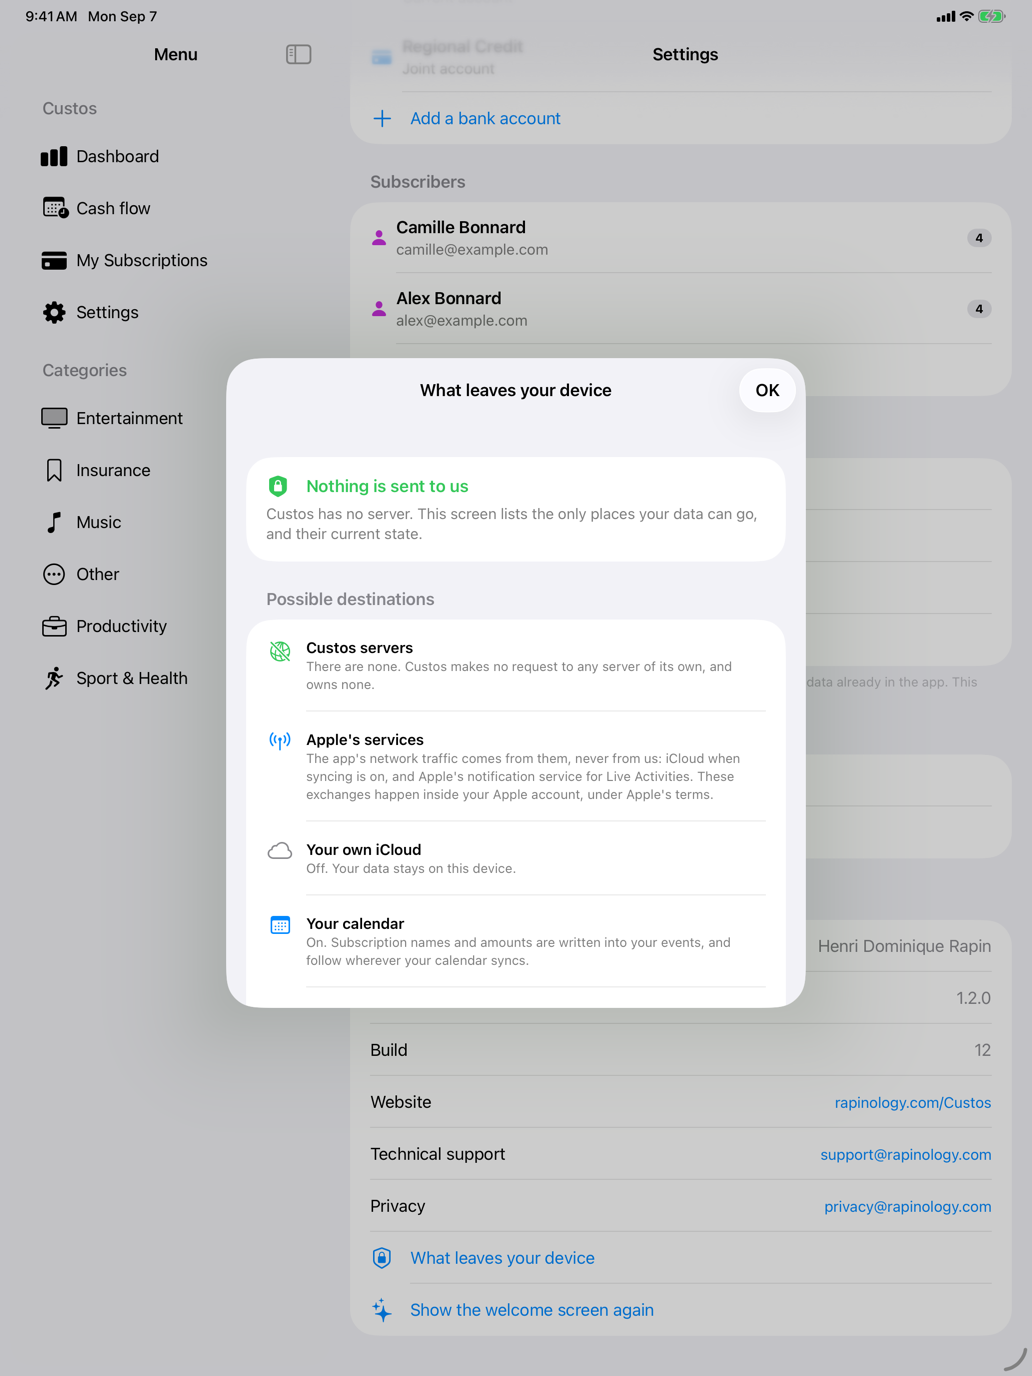Tap Show the welcome screen again
The height and width of the screenshot is (1376, 1032).
pyautogui.click(x=532, y=1310)
